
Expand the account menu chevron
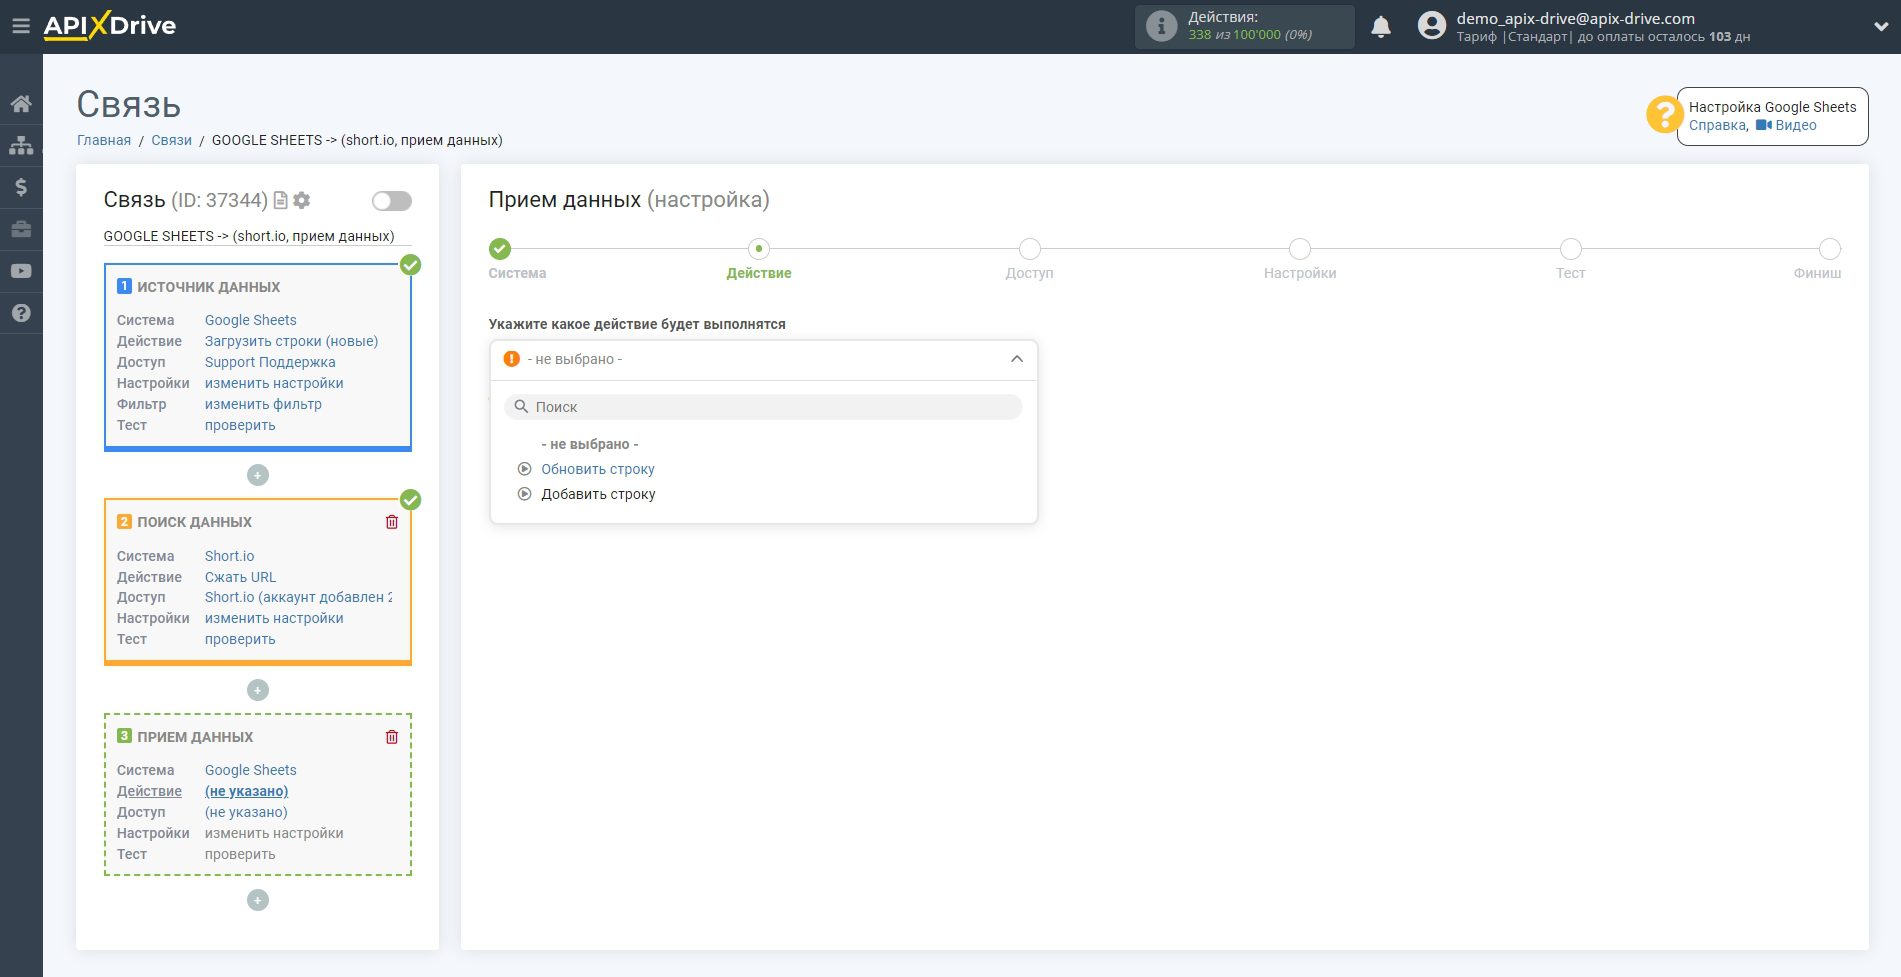point(1881,27)
